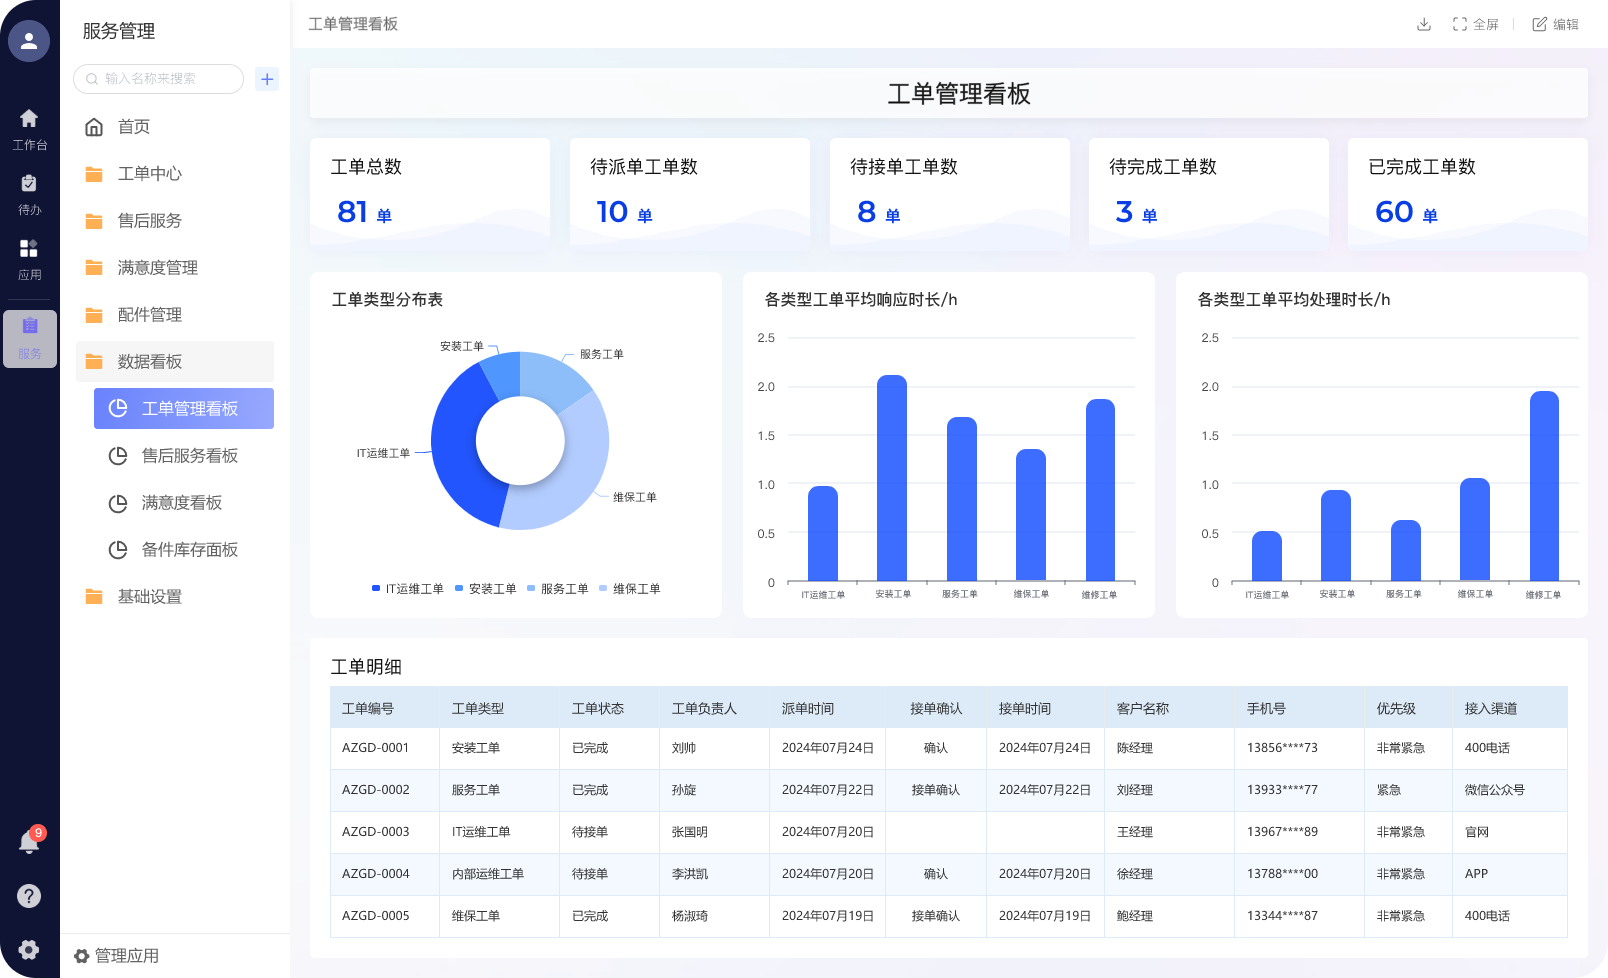Go to 工作台 workbench icon
Image resolution: width=1608 pixels, height=978 pixels.
29,130
